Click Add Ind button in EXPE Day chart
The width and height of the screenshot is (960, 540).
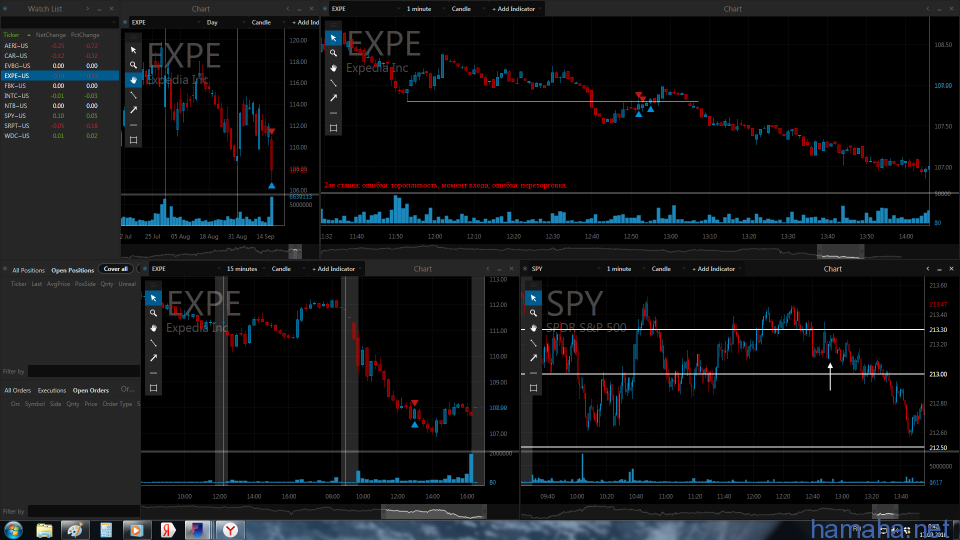click(305, 23)
